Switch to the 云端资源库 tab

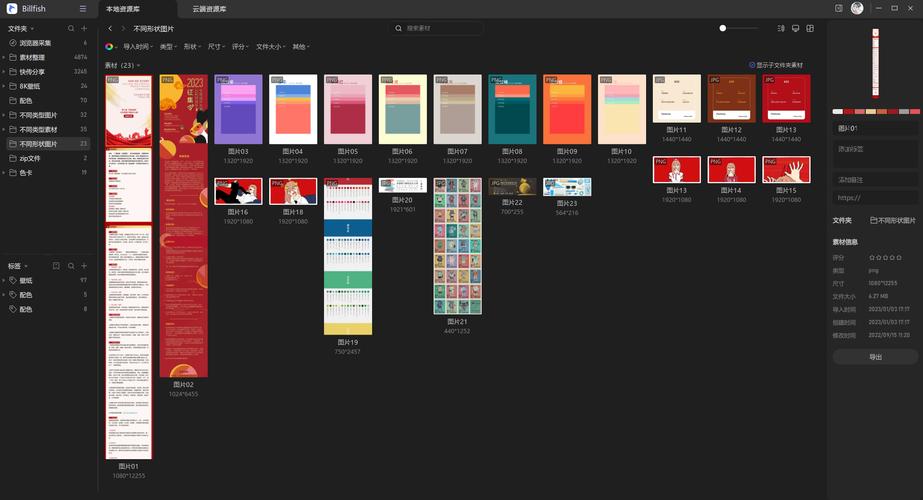(x=209, y=9)
